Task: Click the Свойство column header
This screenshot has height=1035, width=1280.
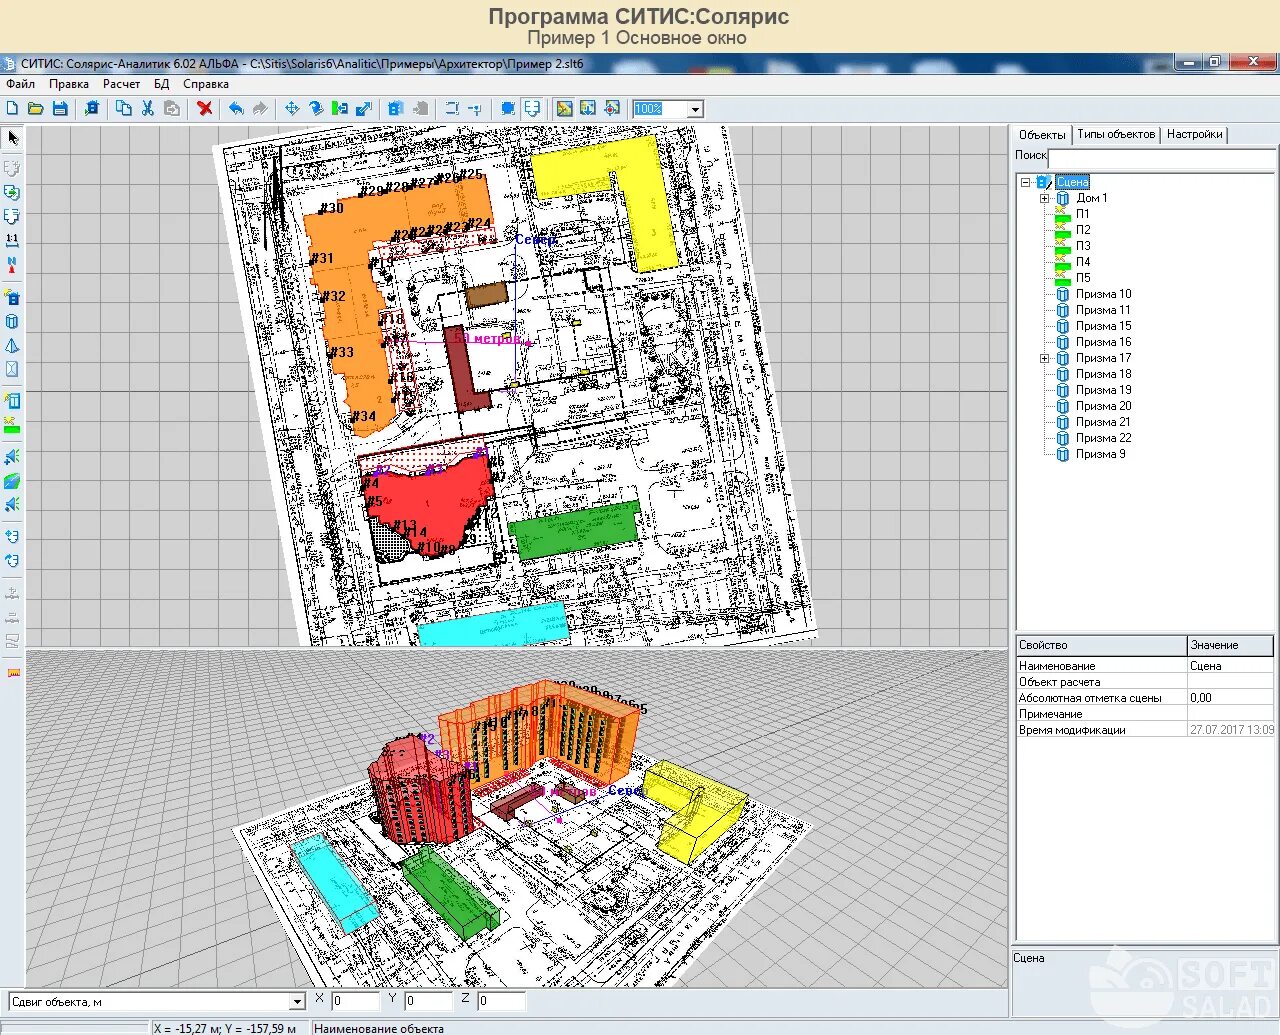Action: pos(1101,645)
